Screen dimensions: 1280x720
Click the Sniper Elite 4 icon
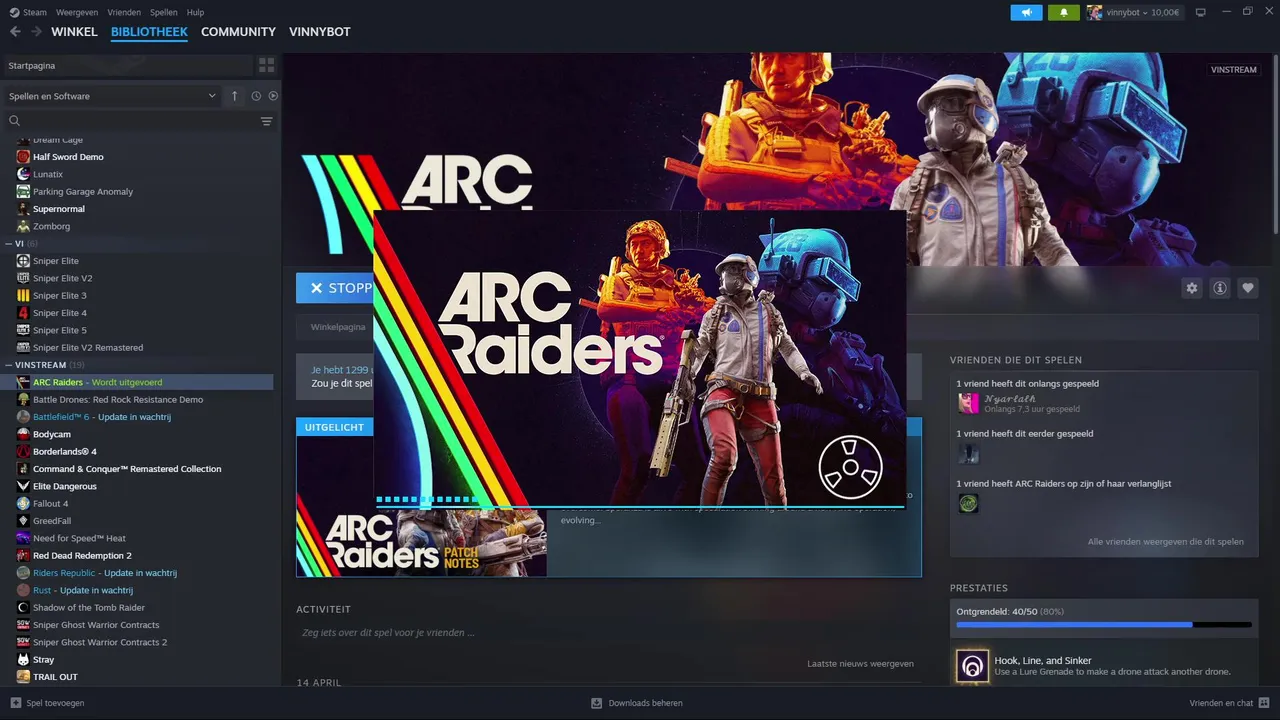coord(24,313)
